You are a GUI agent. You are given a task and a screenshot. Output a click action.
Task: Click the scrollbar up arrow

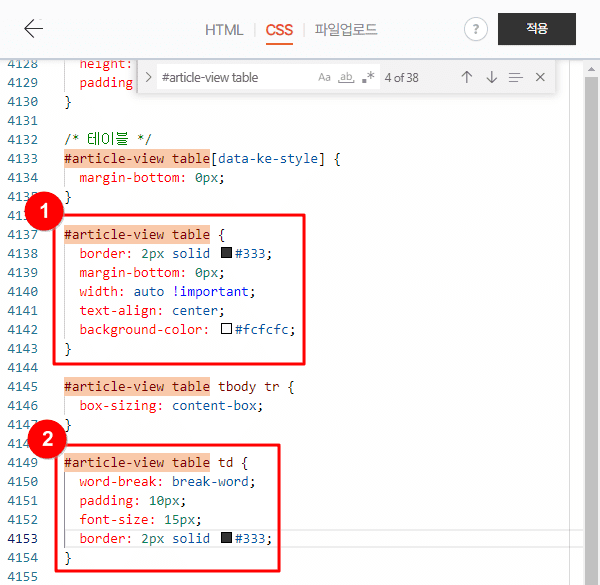coord(592,69)
